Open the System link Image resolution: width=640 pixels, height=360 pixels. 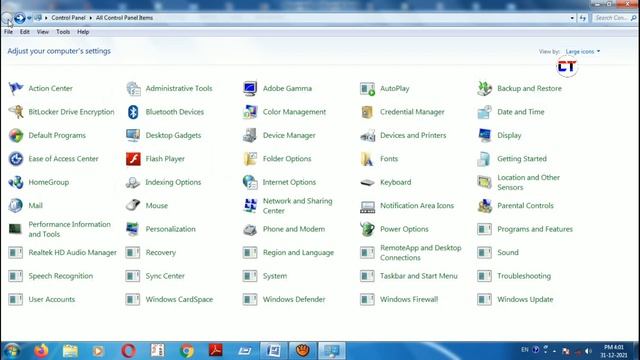coord(275,276)
